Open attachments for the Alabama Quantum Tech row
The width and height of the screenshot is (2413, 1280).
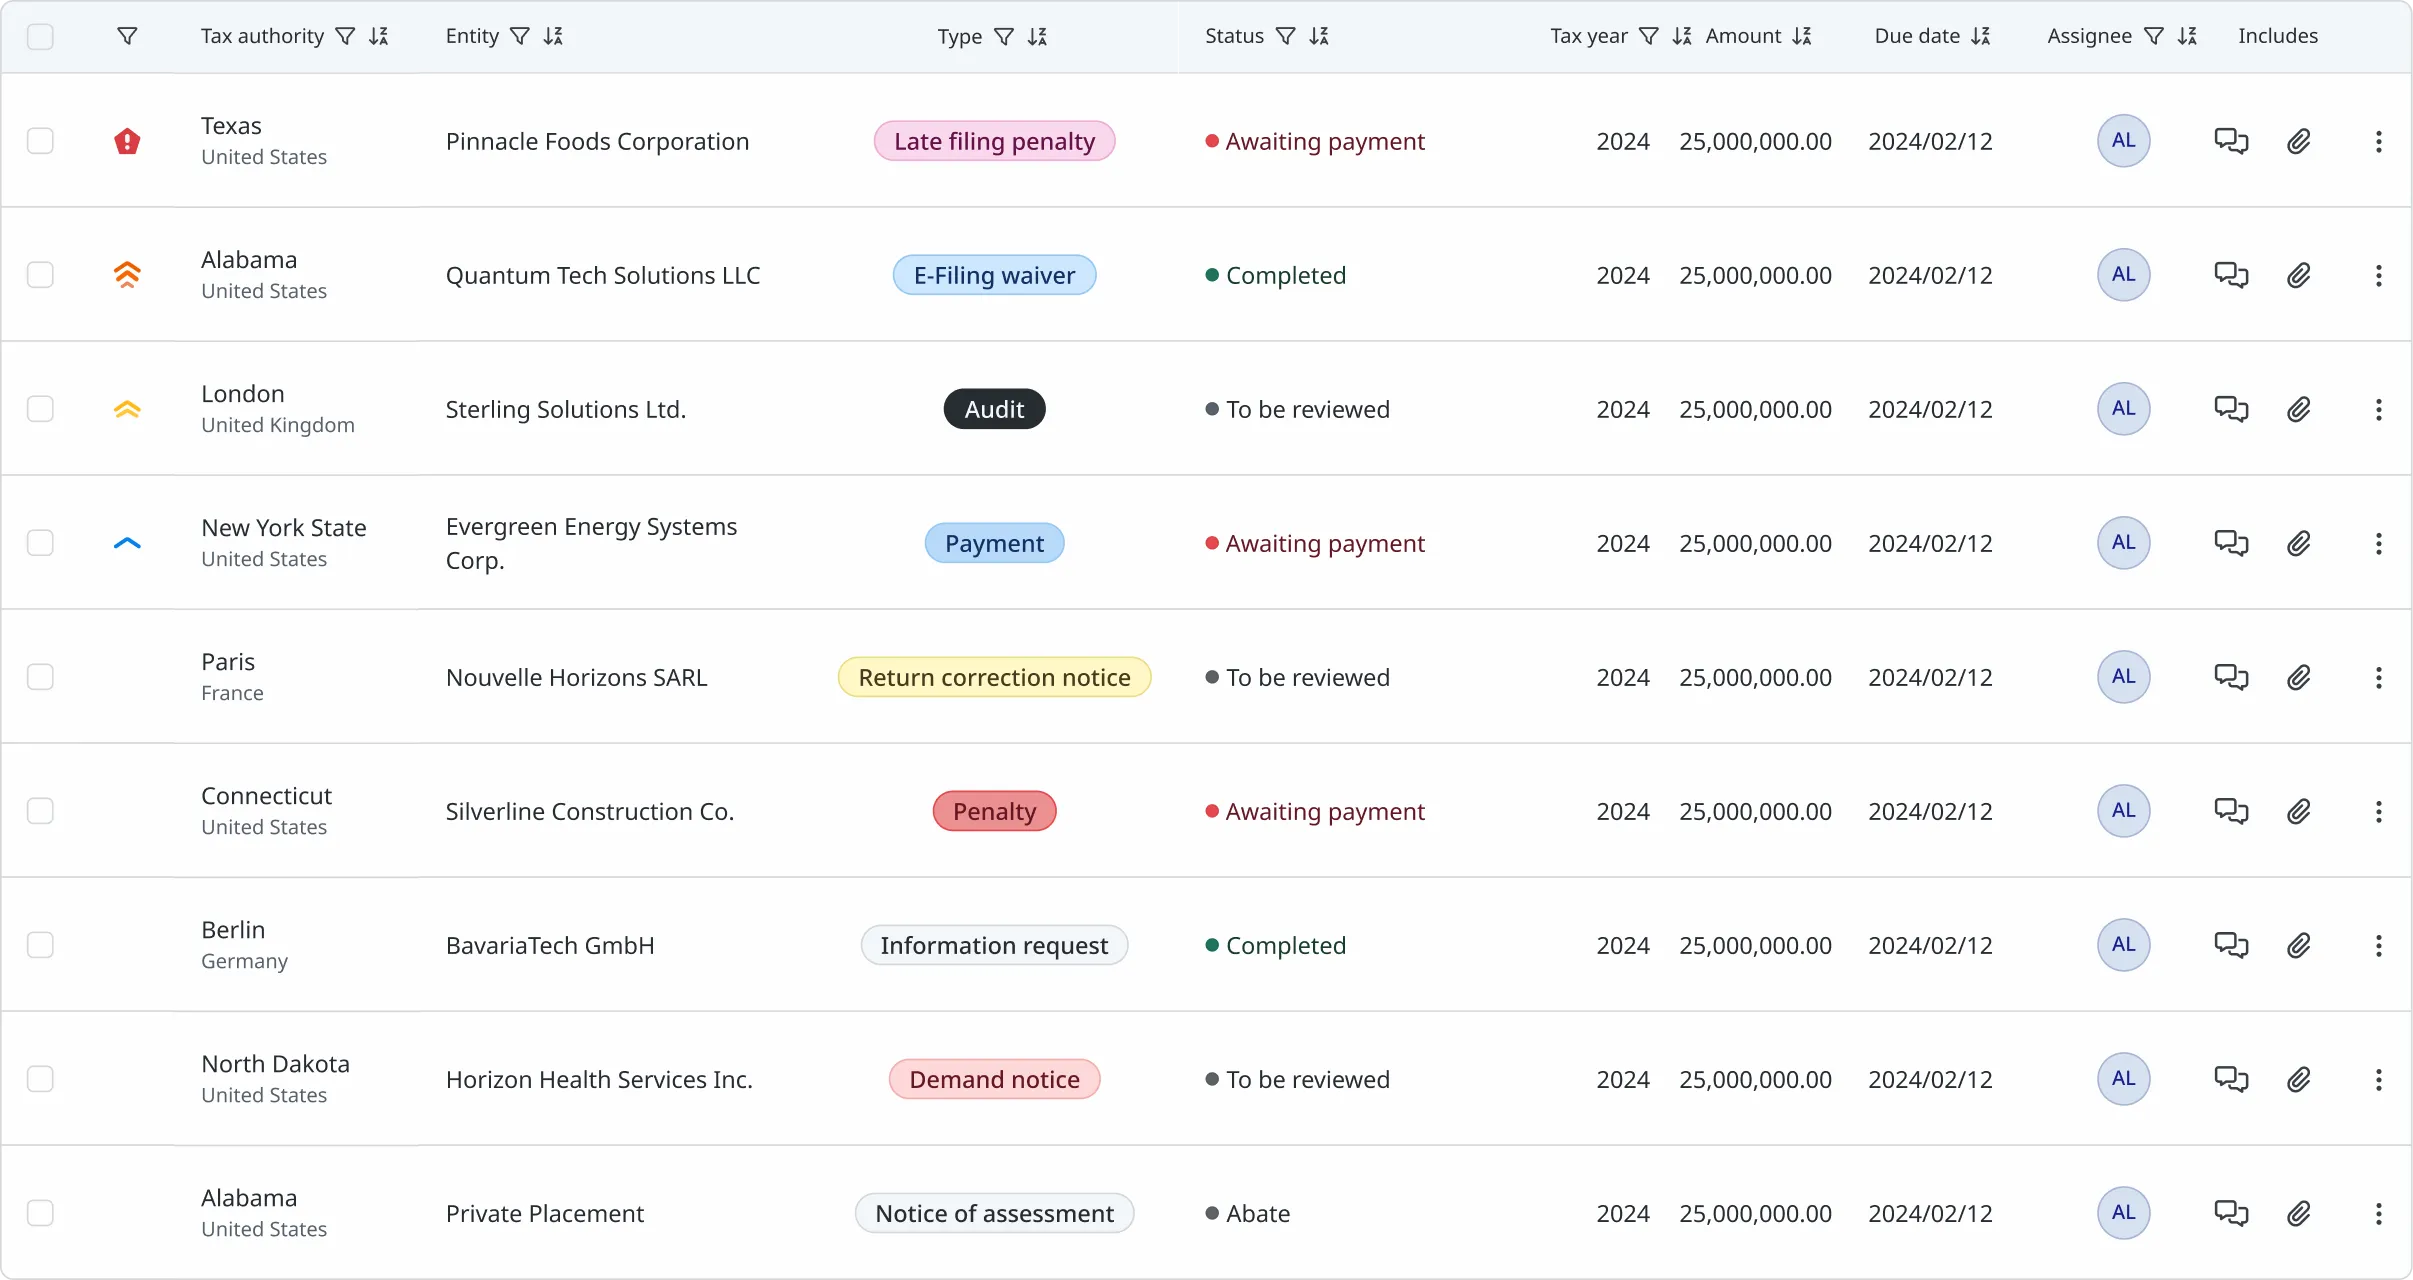2298,275
